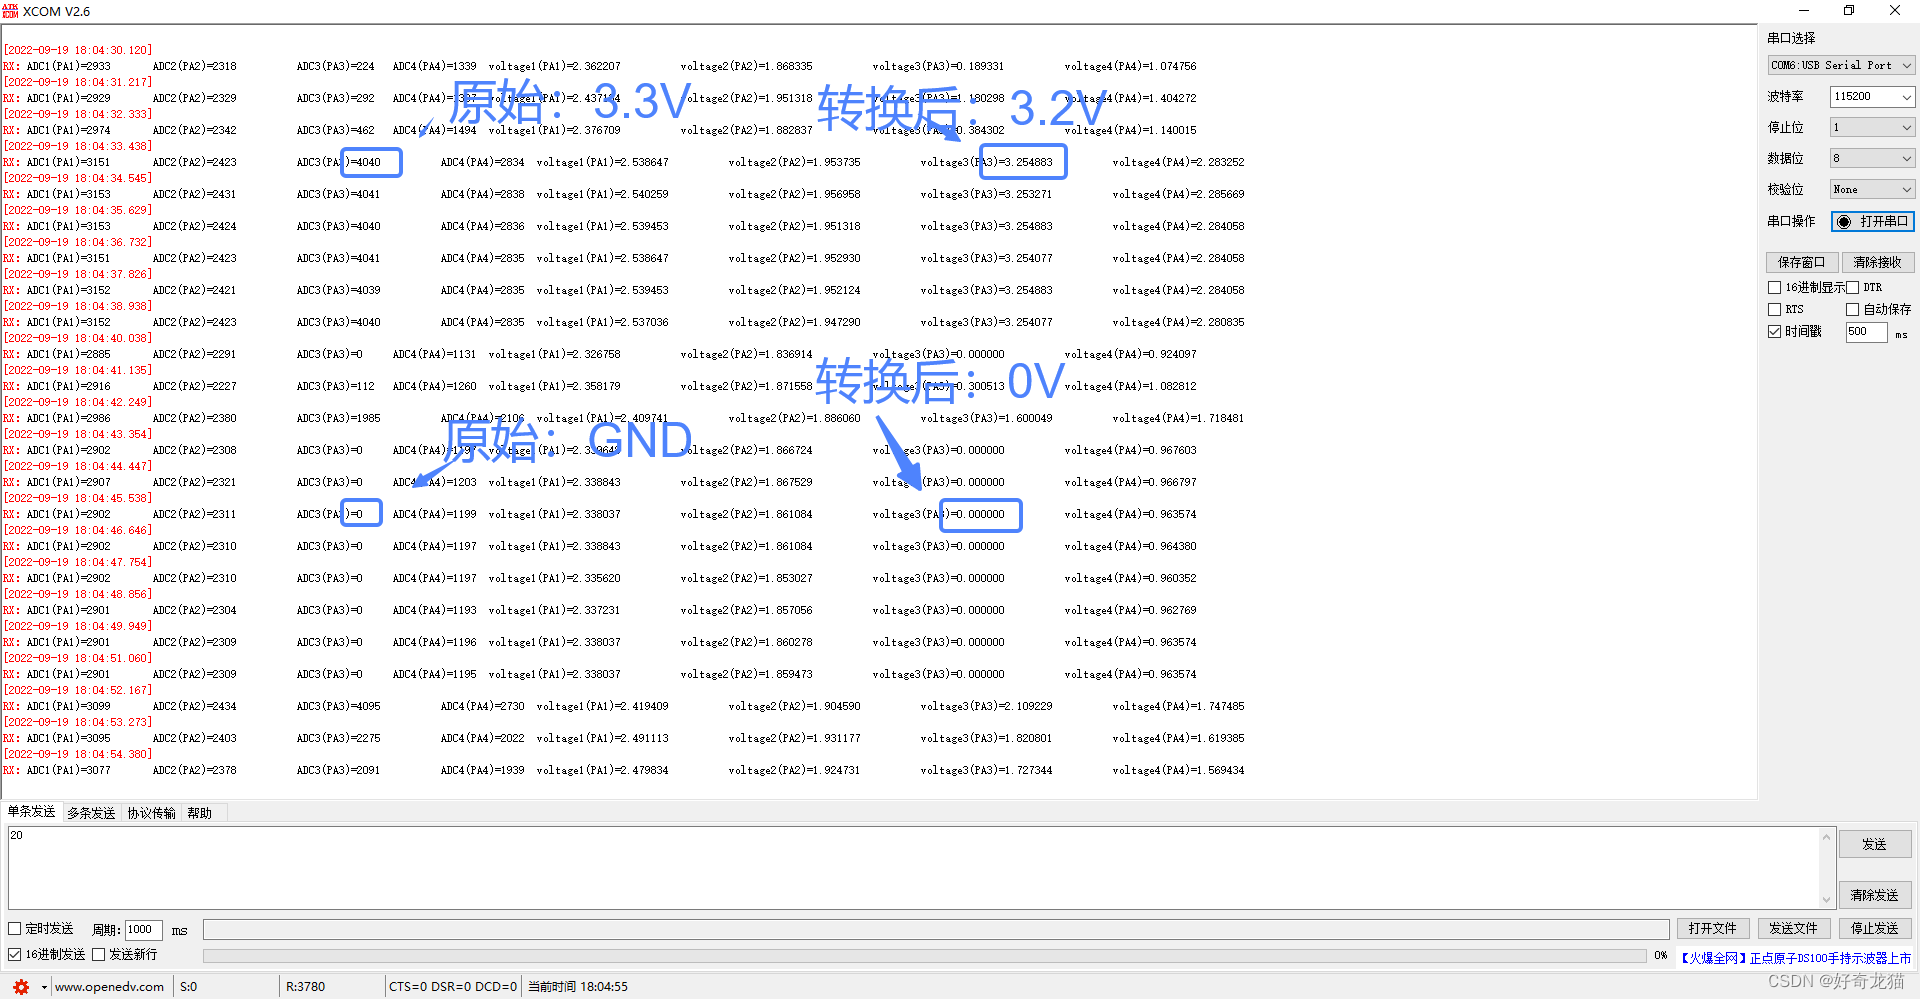Click the 打开文件 open file button
This screenshot has height=999, width=1920.
(x=1713, y=928)
